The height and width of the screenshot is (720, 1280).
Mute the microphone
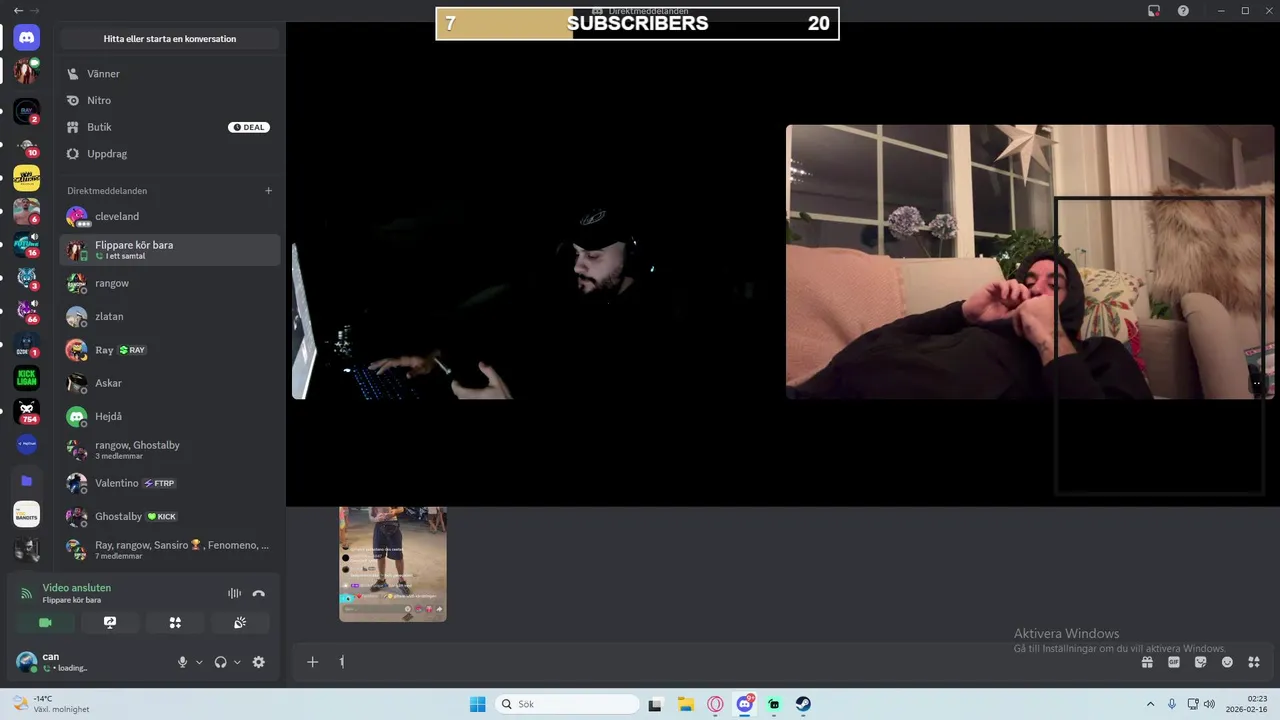[182, 662]
